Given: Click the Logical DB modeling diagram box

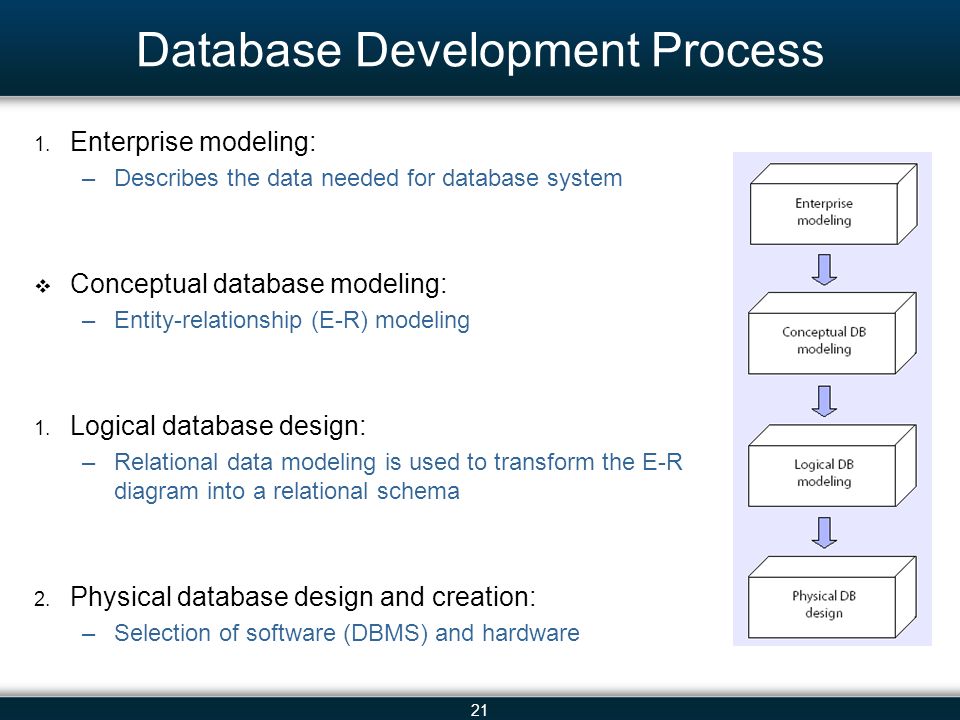Looking at the screenshot, I should [832, 465].
